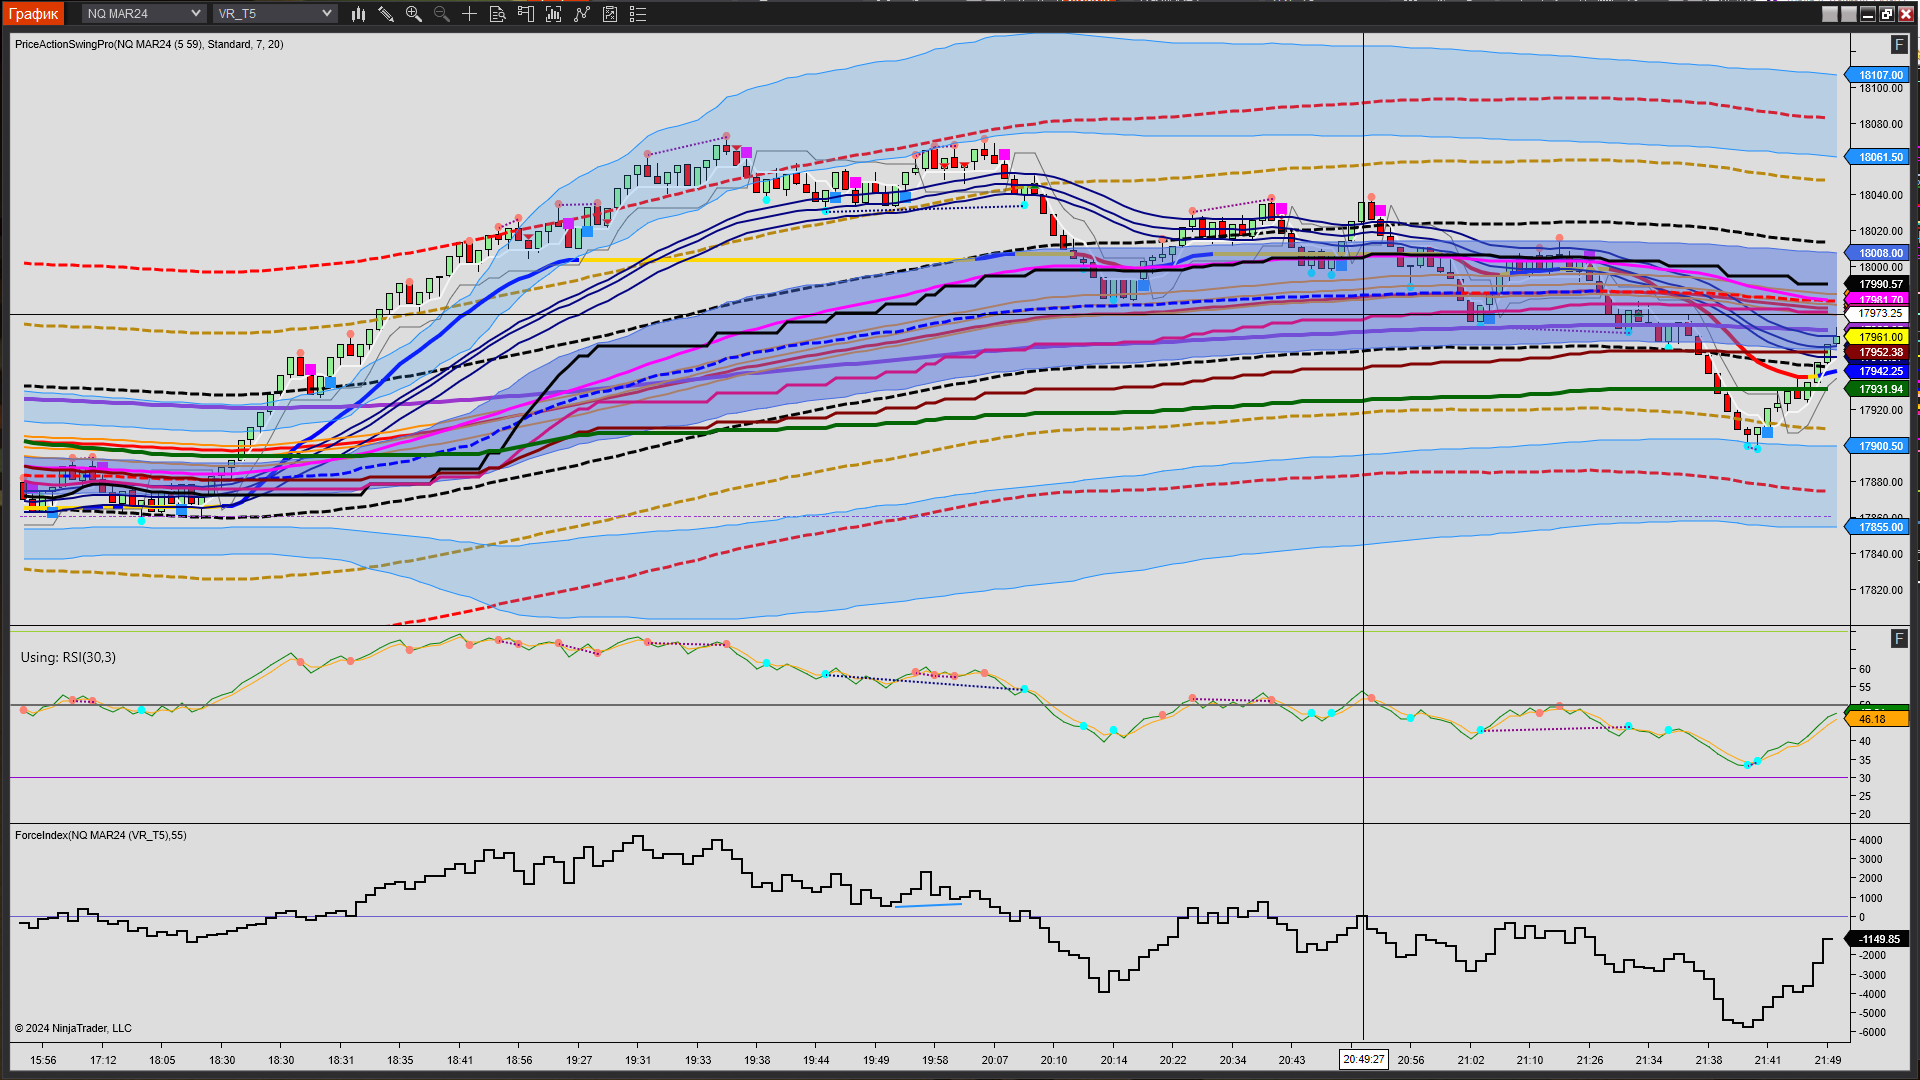
Task: Click the F button on the RSI panel
Action: (x=1899, y=639)
